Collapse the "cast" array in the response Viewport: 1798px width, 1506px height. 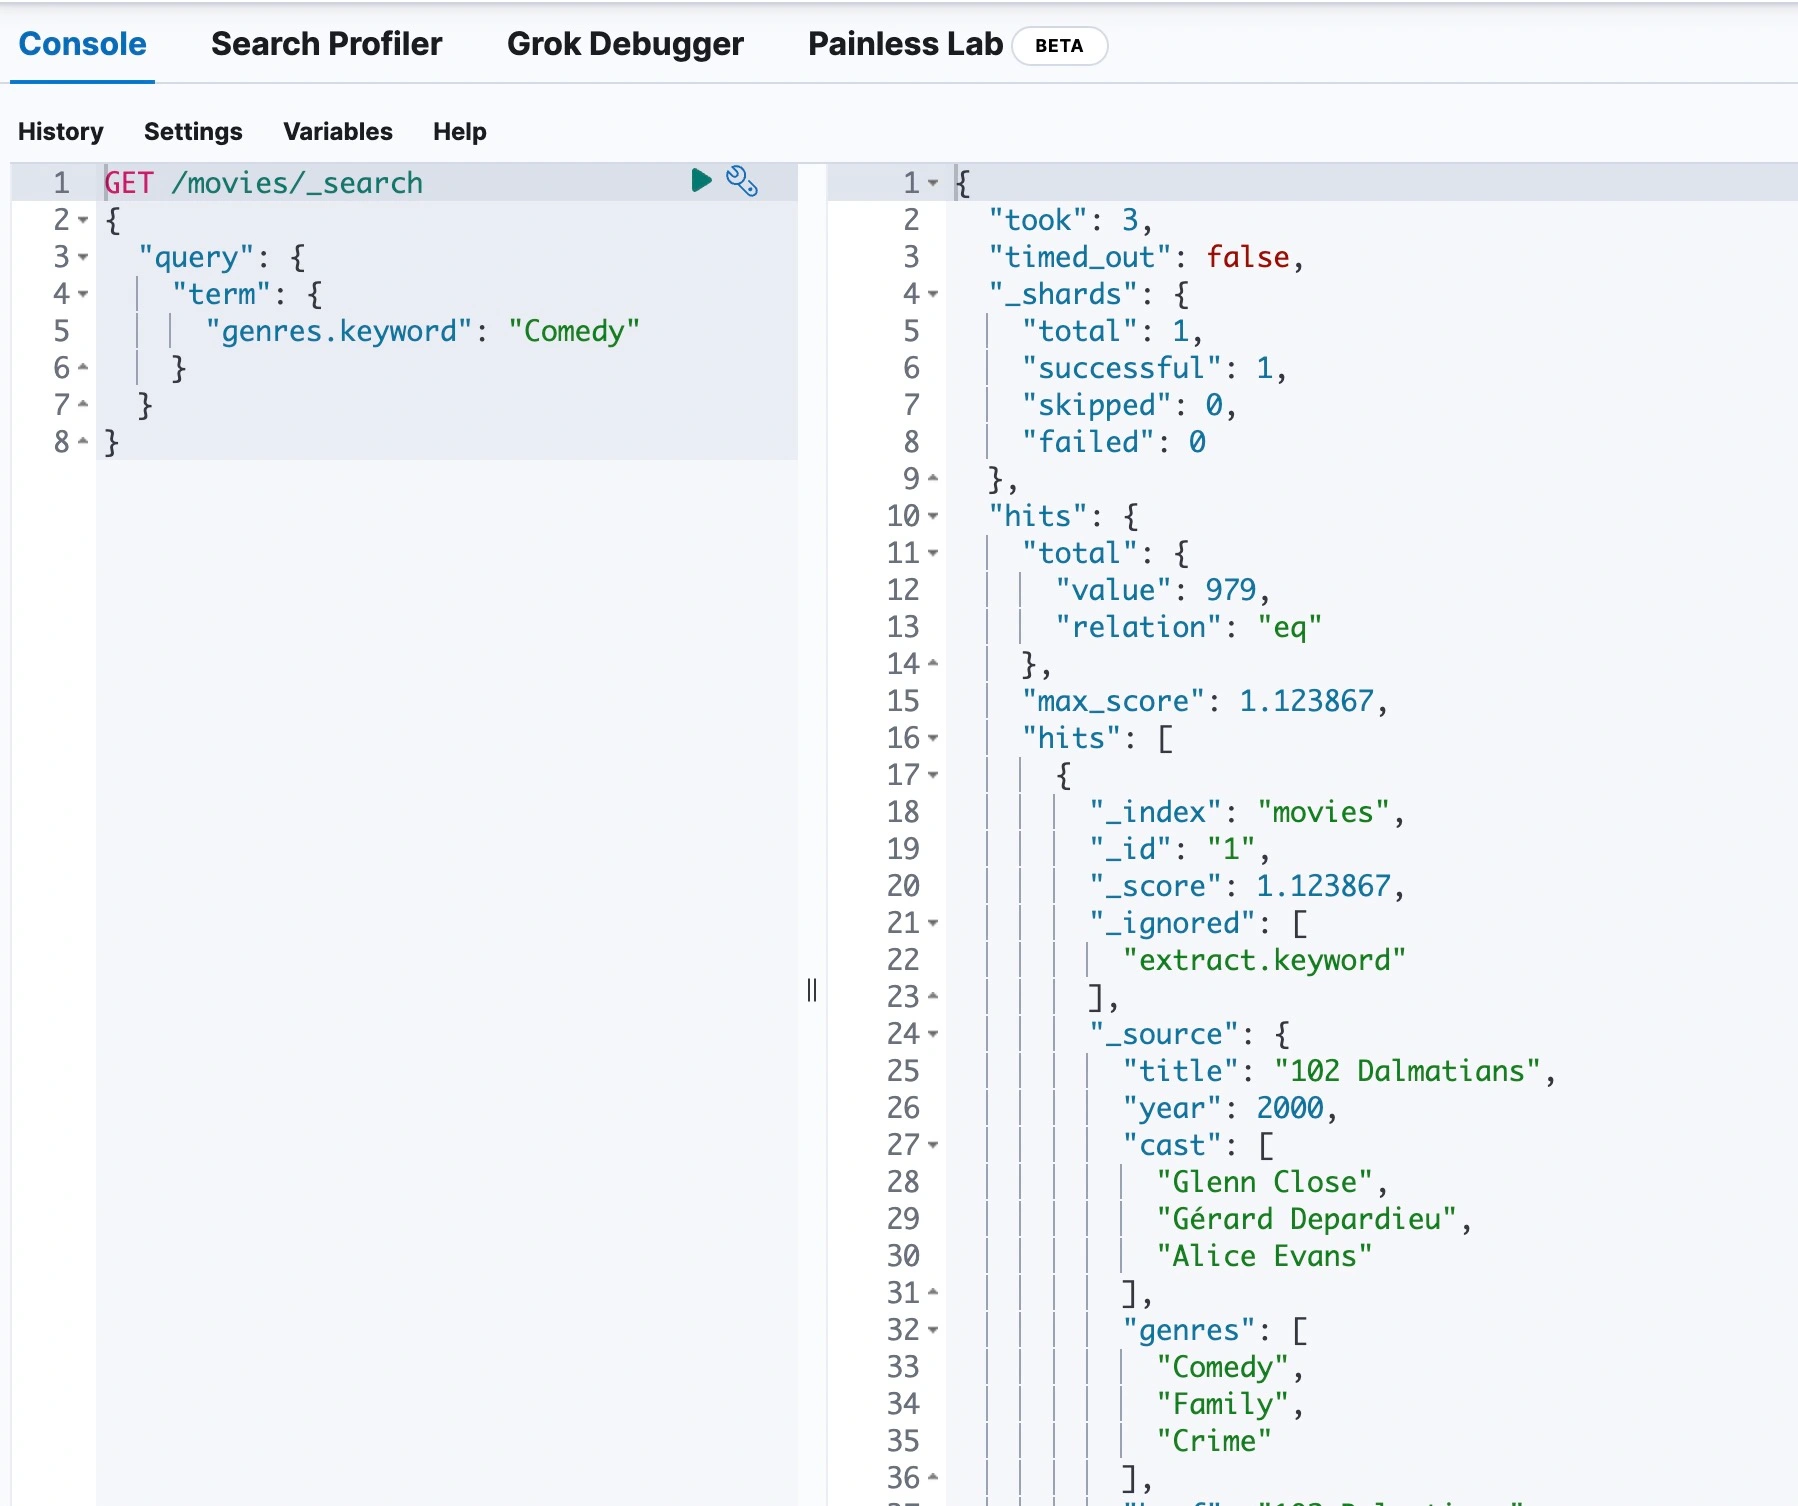pyautogui.click(x=933, y=1145)
